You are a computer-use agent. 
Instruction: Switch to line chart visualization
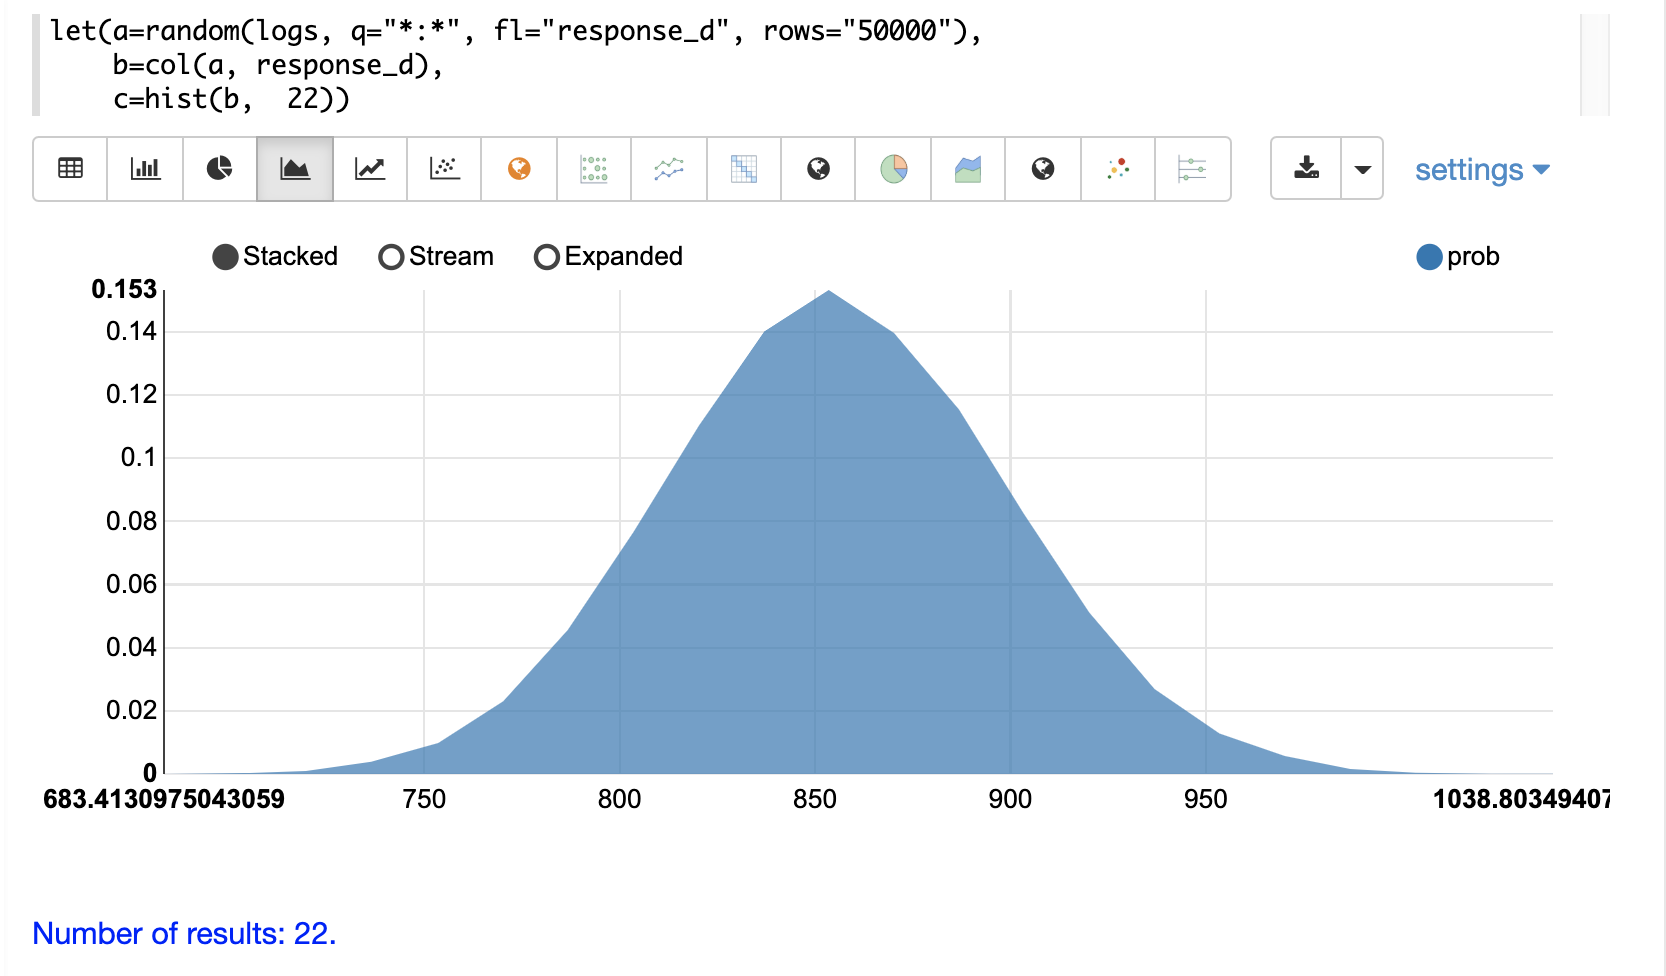tap(370, 169)
